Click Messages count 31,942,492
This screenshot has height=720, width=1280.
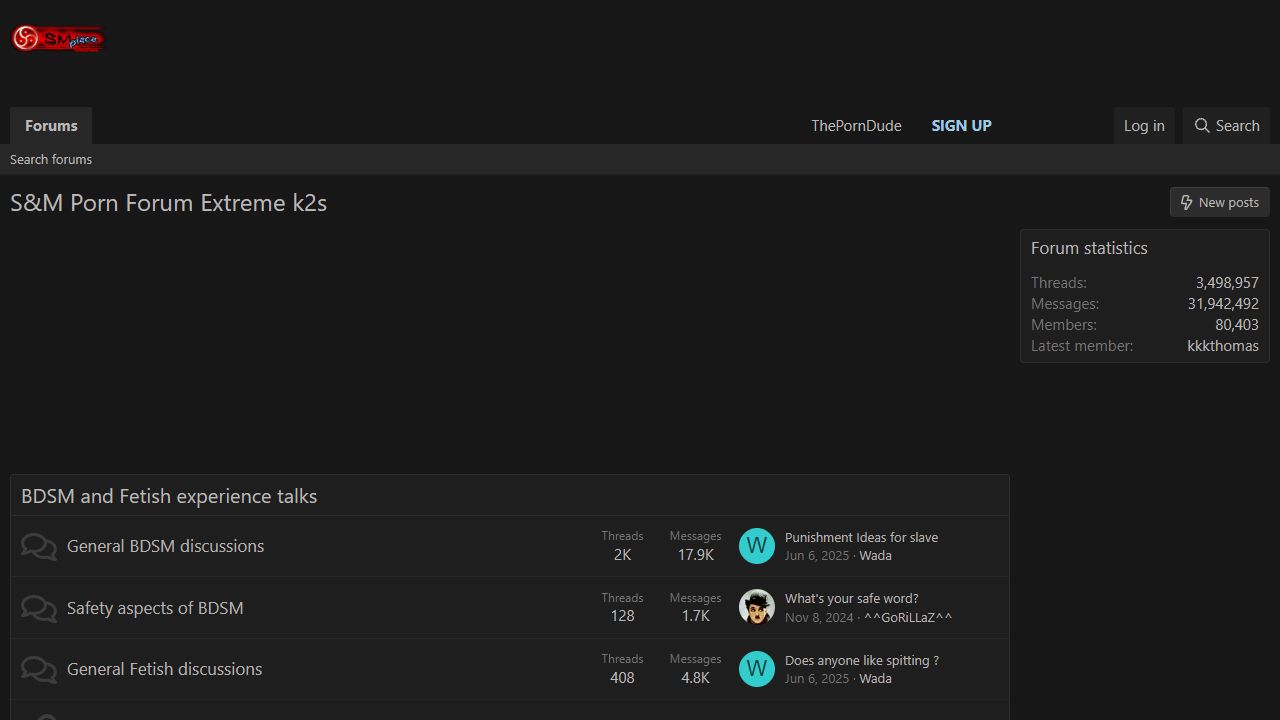click(x=1223, y=304)
